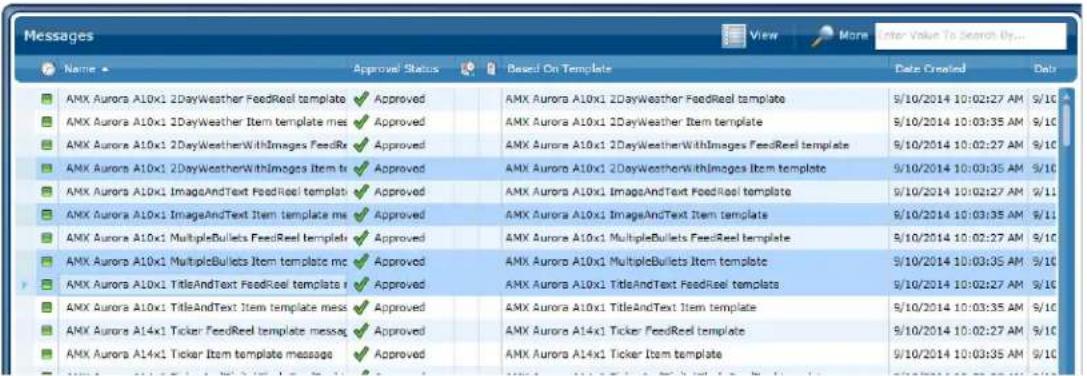Open the View layout icon
This screenshot has width=1087, height=376.
(733, 36)
